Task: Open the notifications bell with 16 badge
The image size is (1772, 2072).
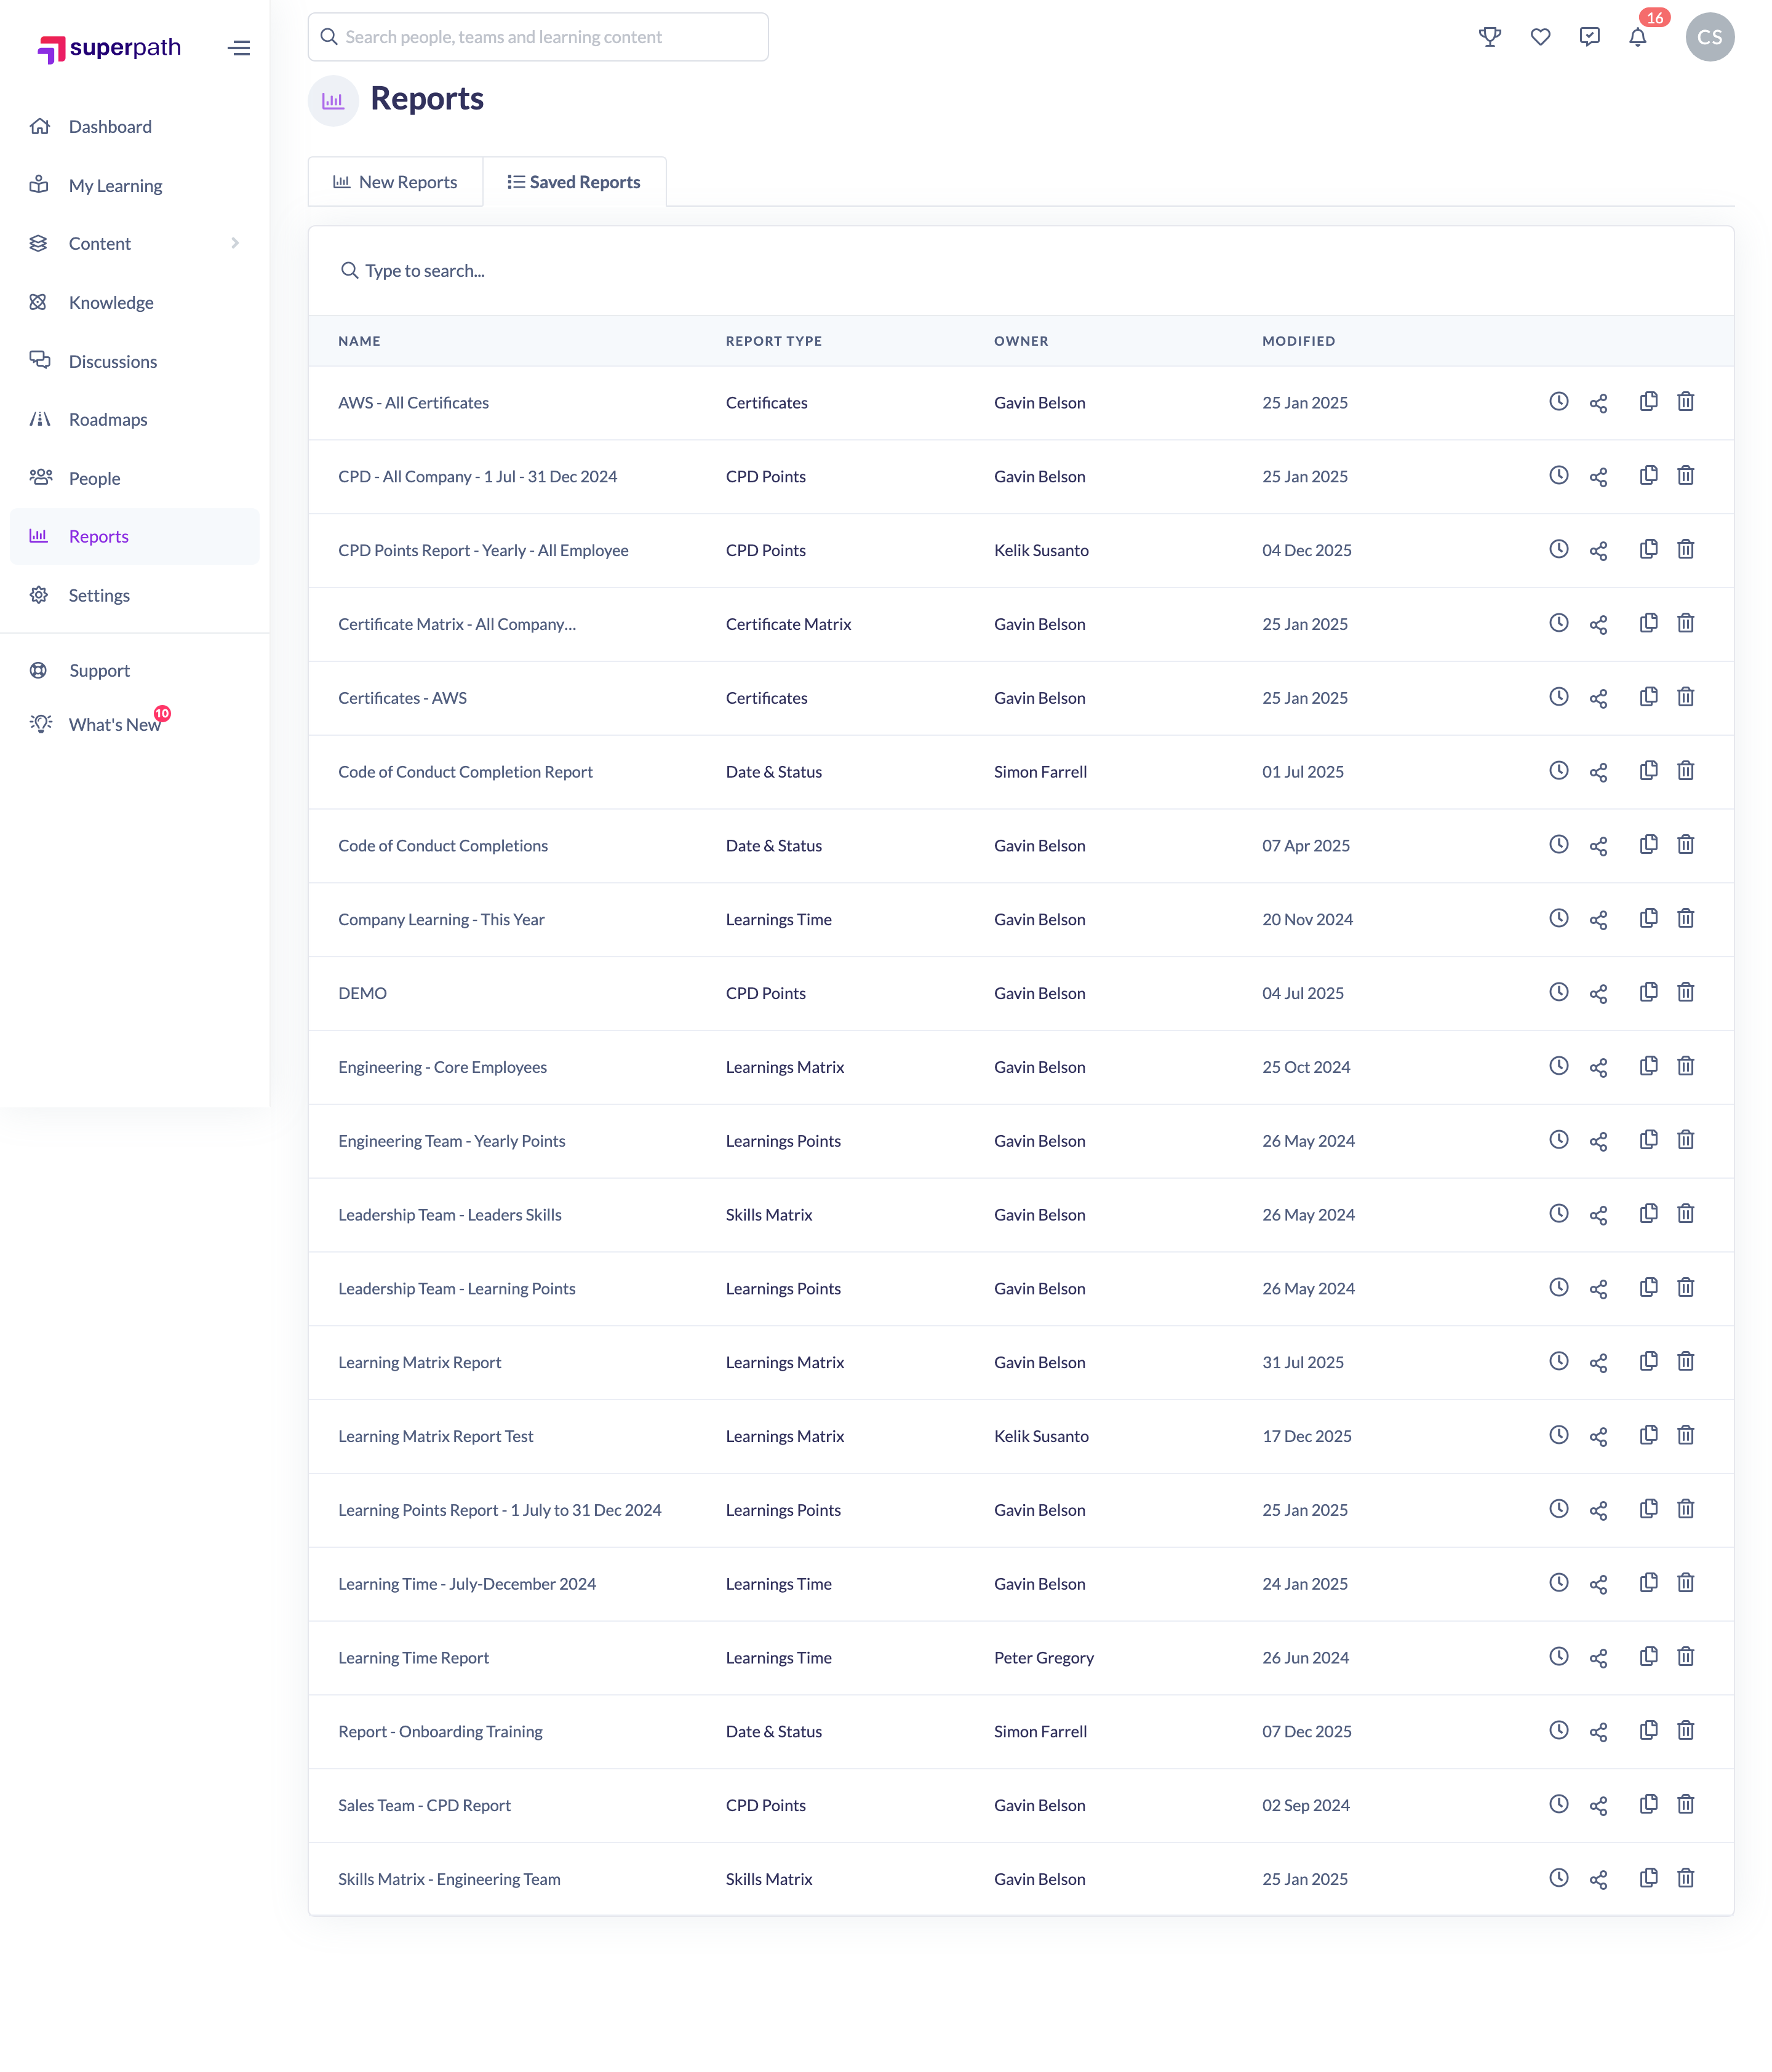Action: click(x=1638, y=37)
